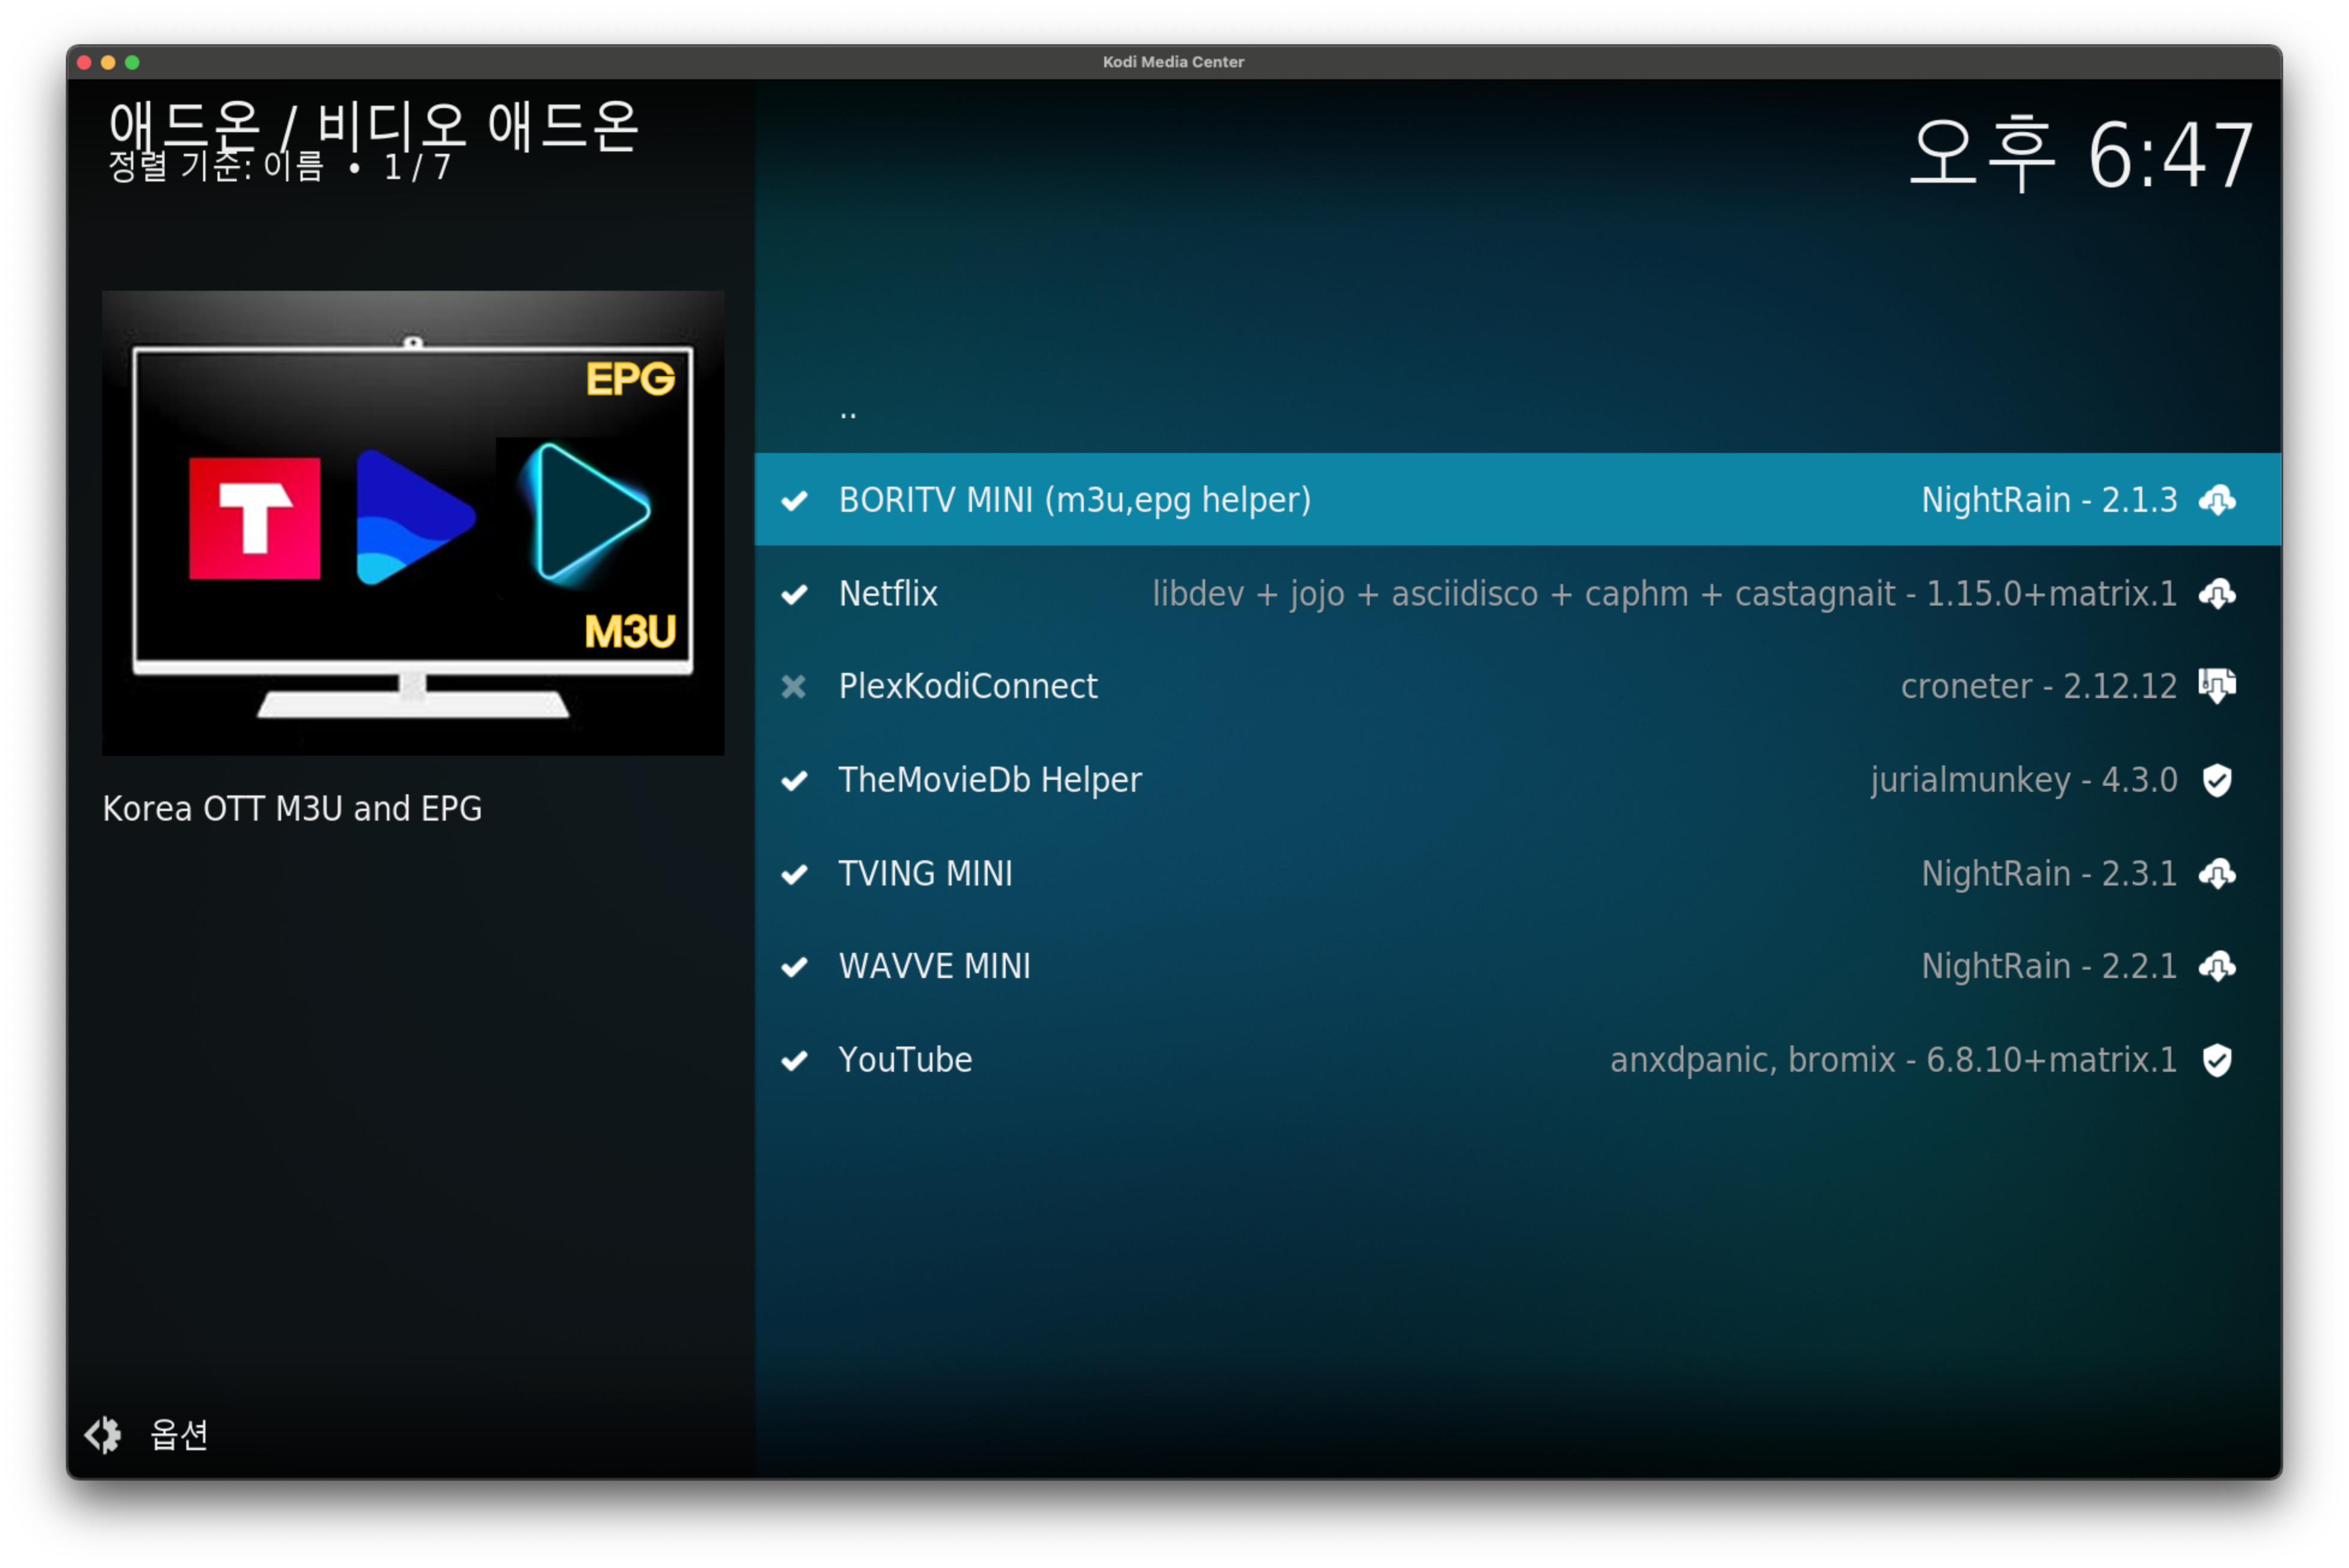Open the 옵션 options side menu
The width and height of the screenshot is (2349, 1568).
tap(178, 1434)
